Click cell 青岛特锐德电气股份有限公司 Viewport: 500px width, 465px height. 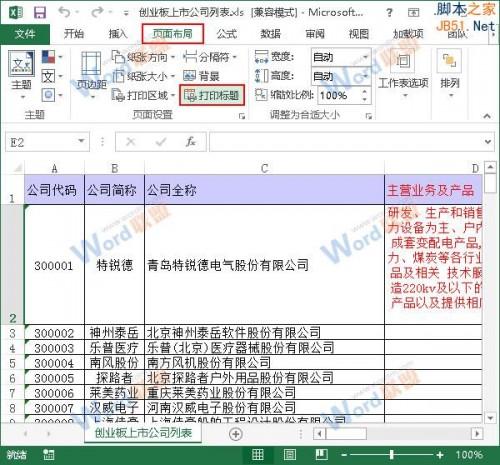point(264,265)
